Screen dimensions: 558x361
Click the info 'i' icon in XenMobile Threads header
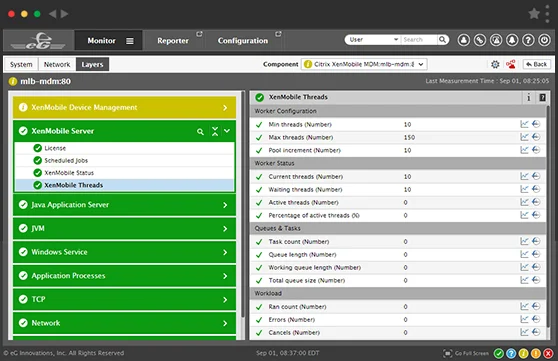click(528, 97)
